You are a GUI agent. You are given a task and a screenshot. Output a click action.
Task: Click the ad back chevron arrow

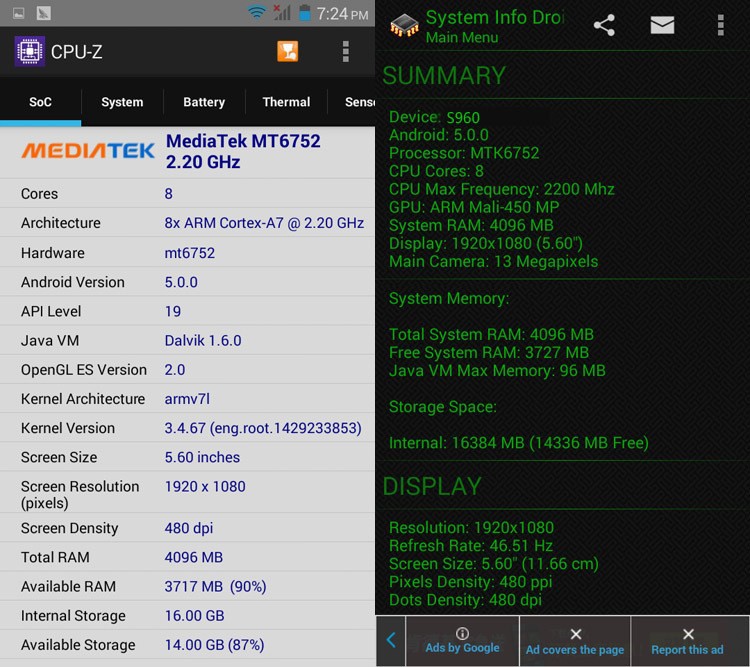pos(391,640)
